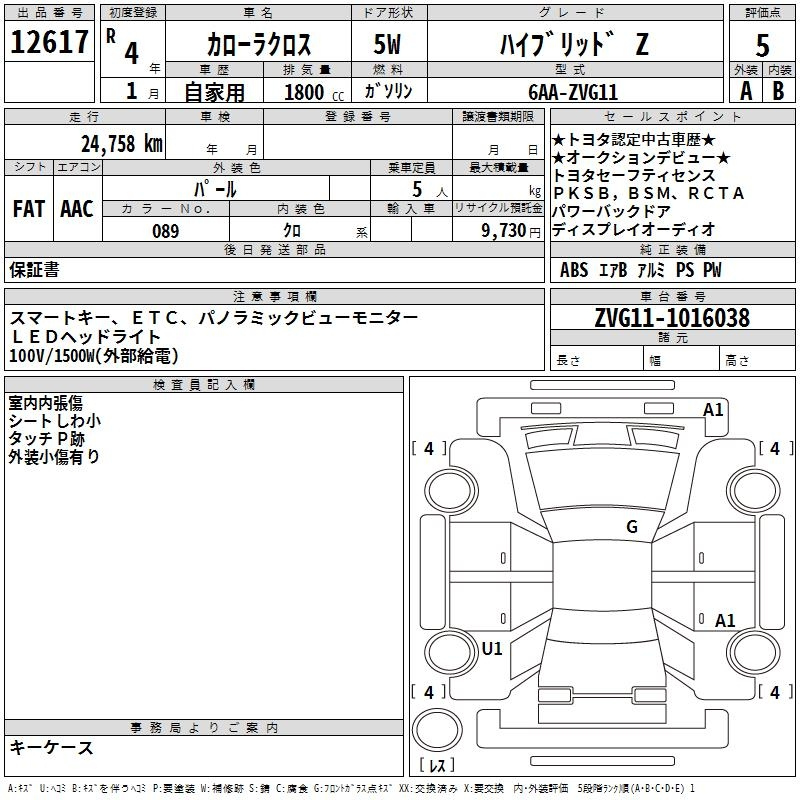Screen dimensions: 800x800
Task: Click エアB equipment label
Action: coord(613,270)
